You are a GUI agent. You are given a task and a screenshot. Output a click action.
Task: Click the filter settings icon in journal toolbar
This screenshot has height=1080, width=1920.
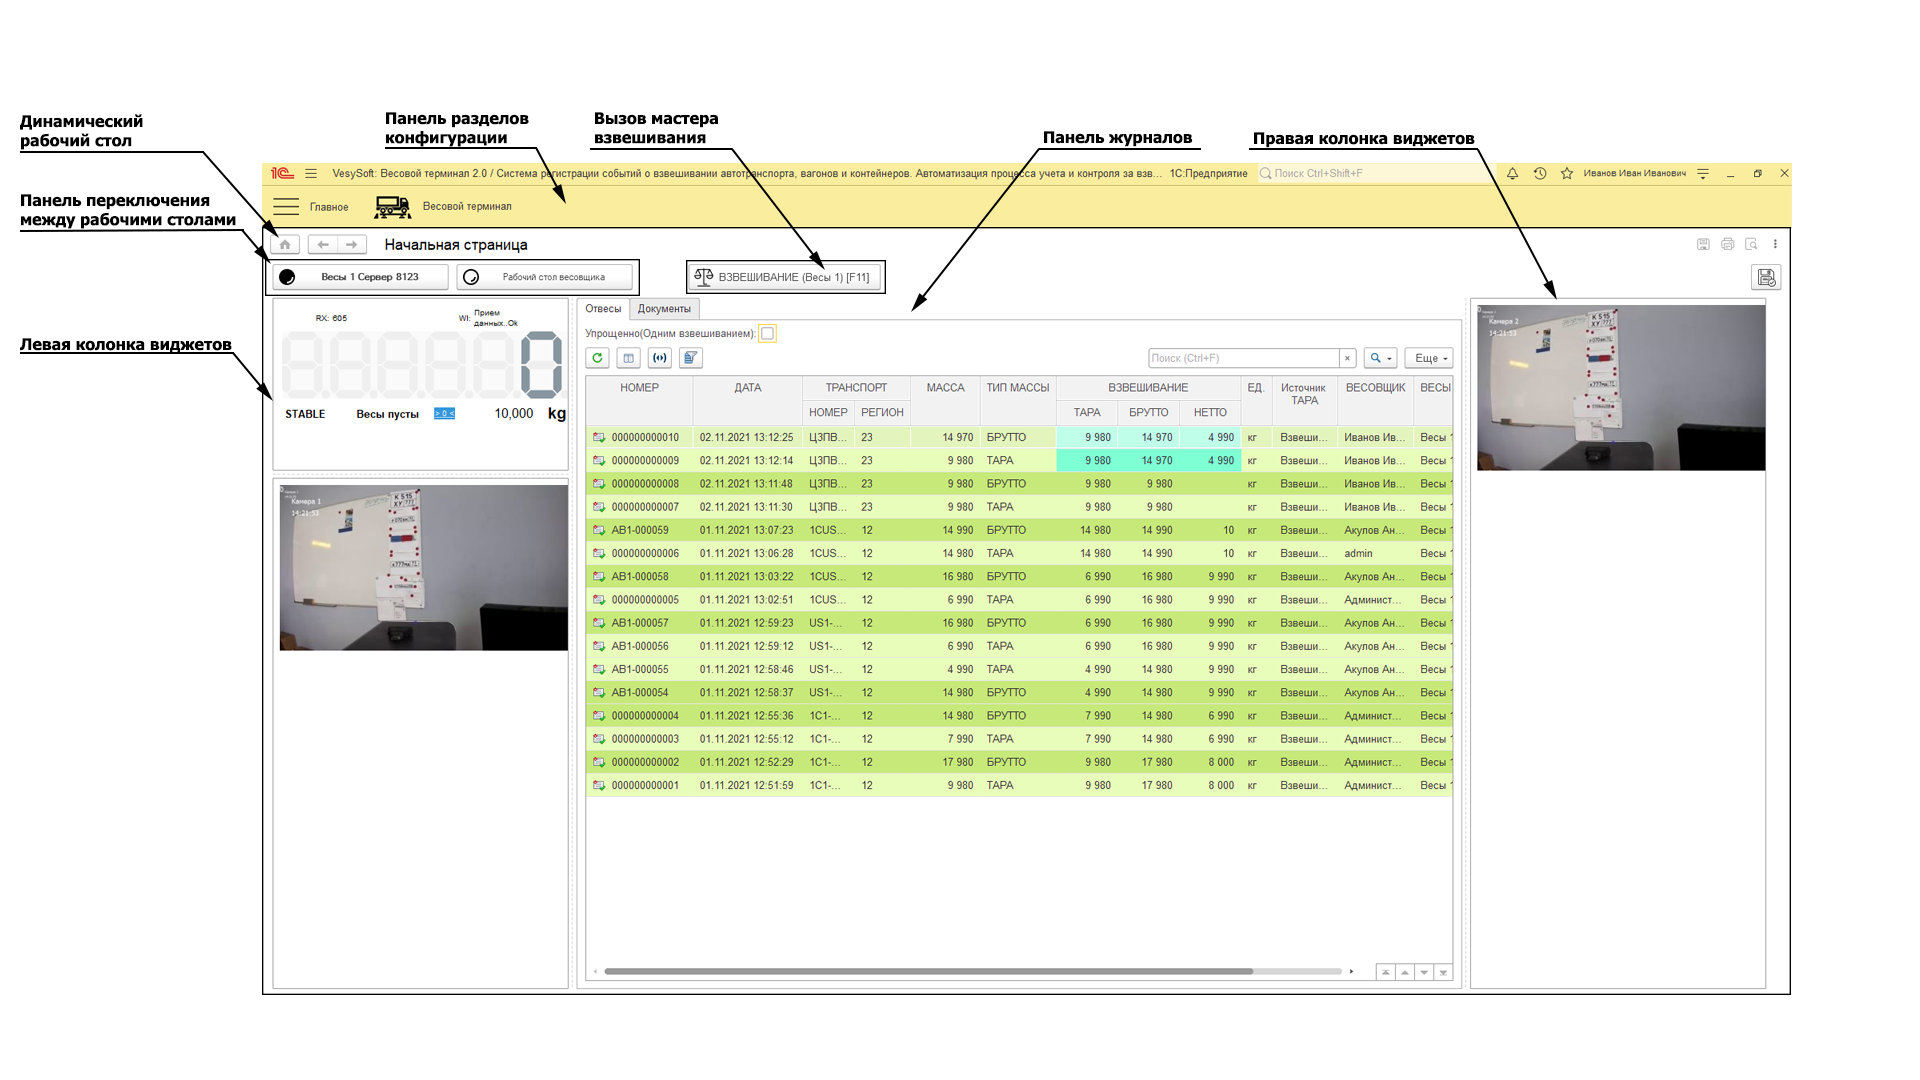(x=690, y=358)
